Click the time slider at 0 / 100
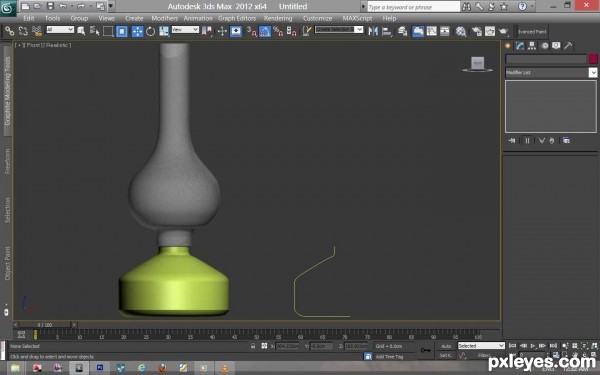This screenshot has height=375, width=600. tap(45, 324)
